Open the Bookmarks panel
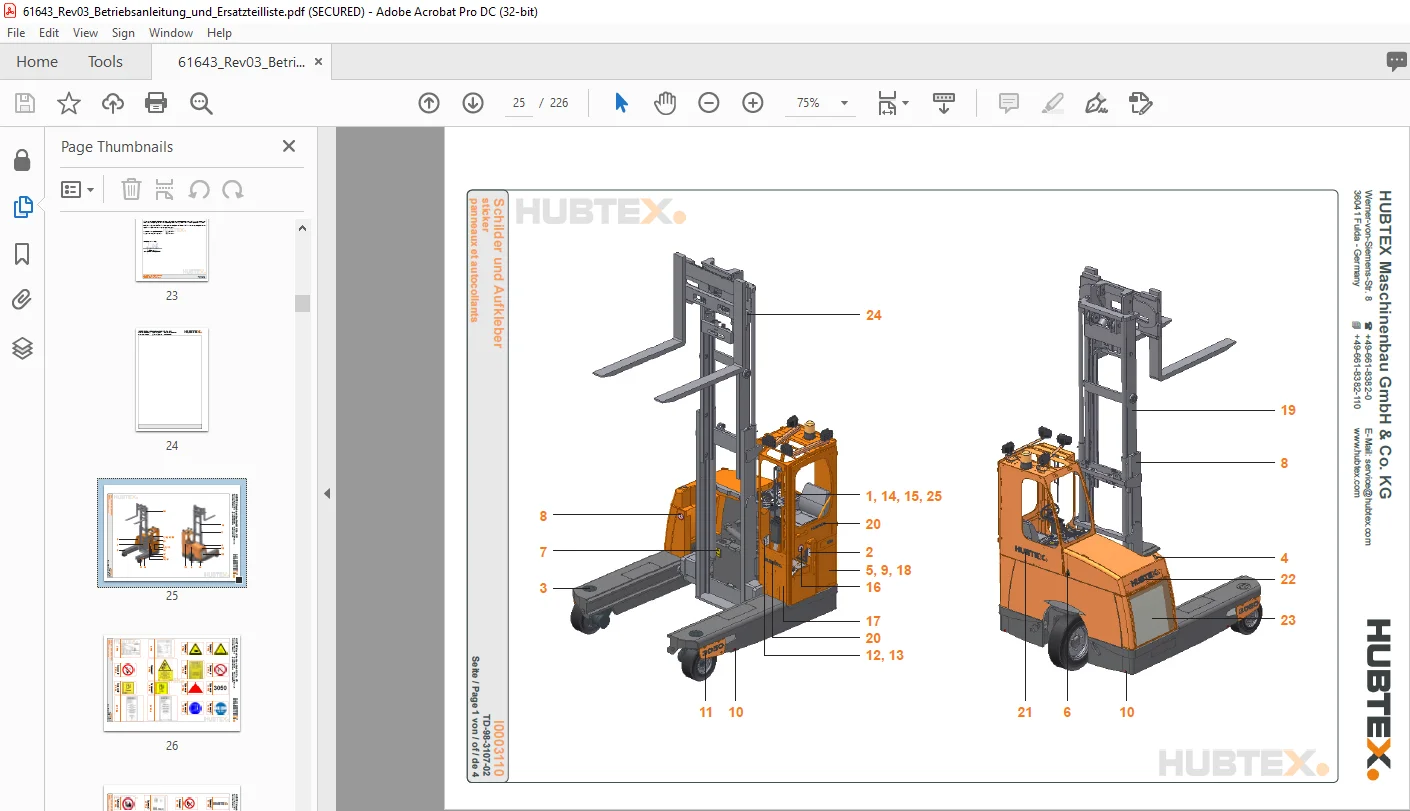 tap(22, 254)
